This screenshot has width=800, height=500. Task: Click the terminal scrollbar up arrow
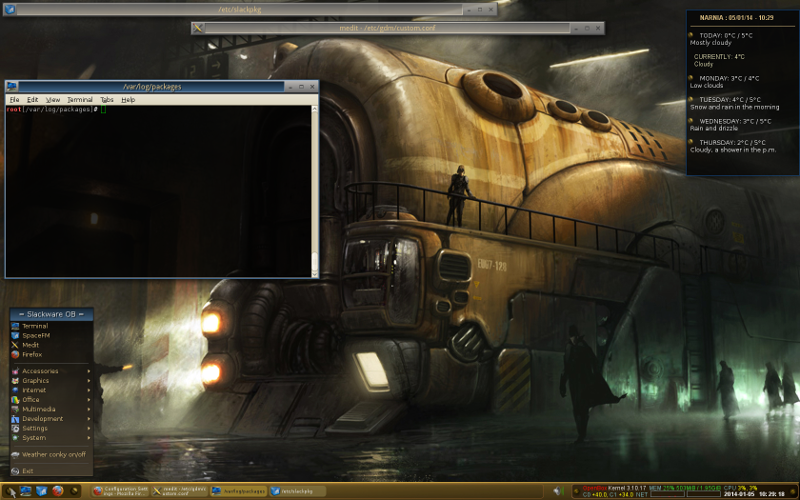(x=315, y=109)
